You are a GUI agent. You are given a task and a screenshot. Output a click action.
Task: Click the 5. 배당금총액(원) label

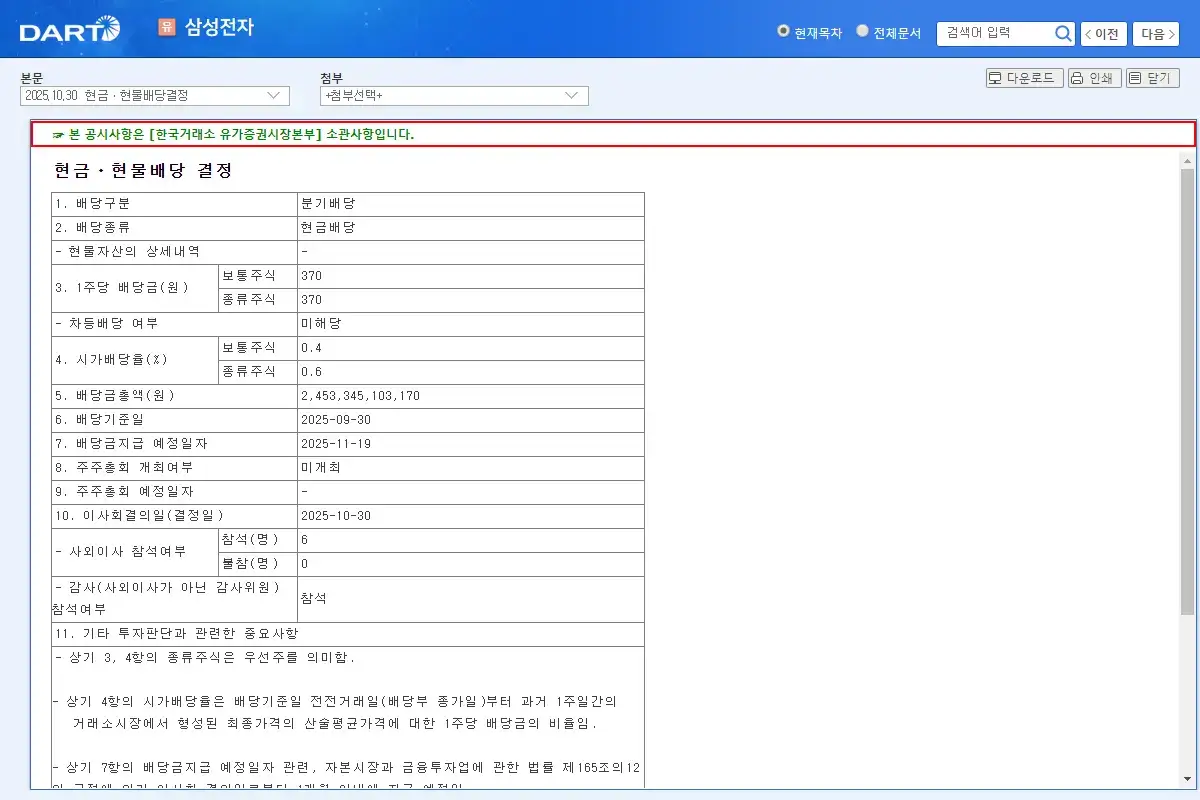(115, 396)
